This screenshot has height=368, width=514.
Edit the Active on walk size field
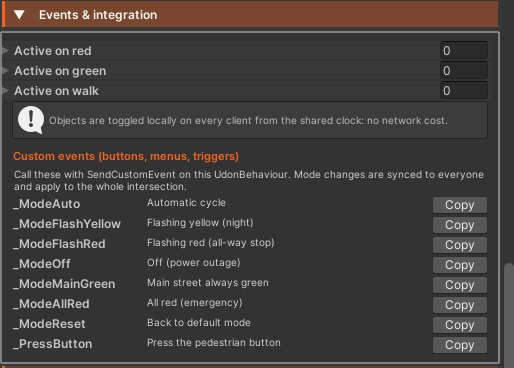[x=464, y=91]
